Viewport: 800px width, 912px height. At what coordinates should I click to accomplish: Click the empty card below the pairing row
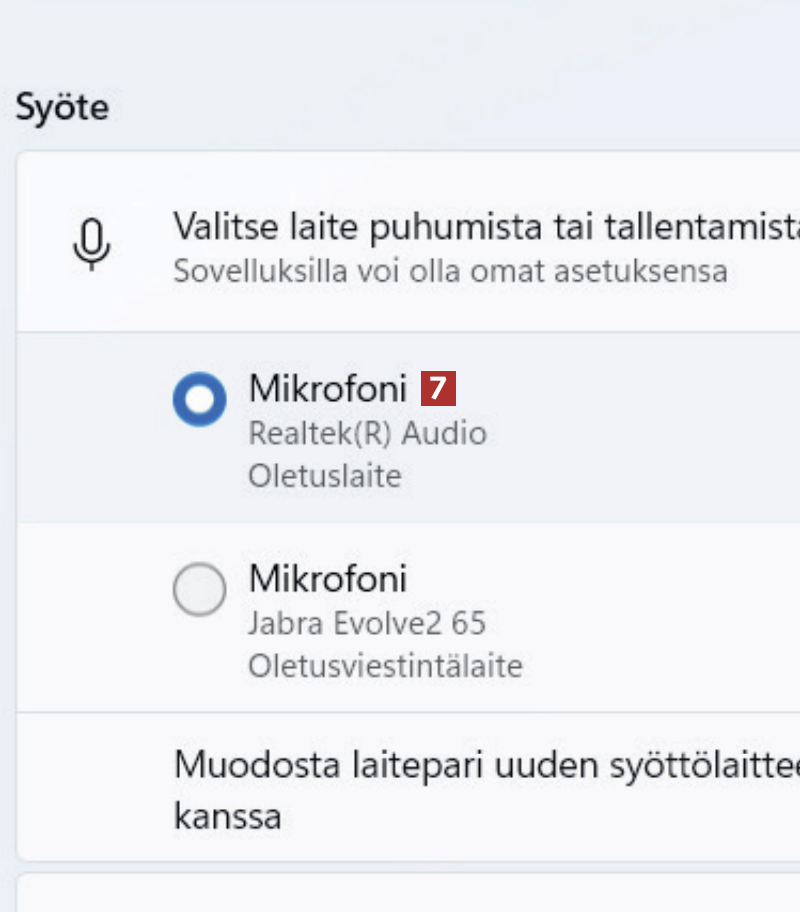point(400,893)
